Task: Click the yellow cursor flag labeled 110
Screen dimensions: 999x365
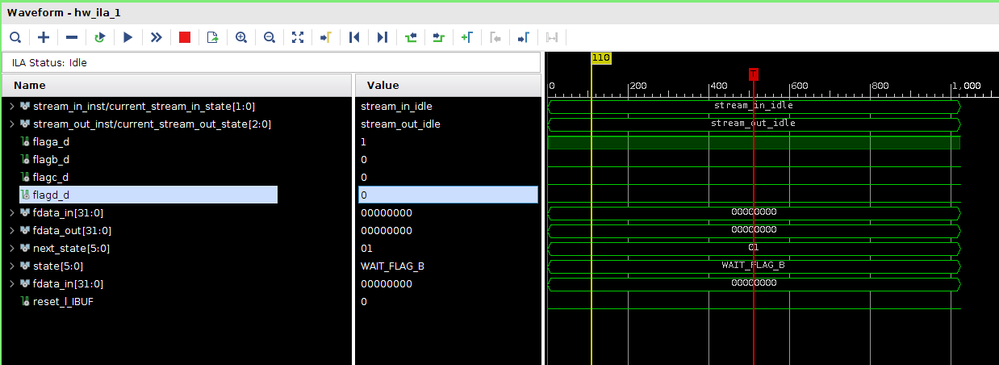Action: 601,58
